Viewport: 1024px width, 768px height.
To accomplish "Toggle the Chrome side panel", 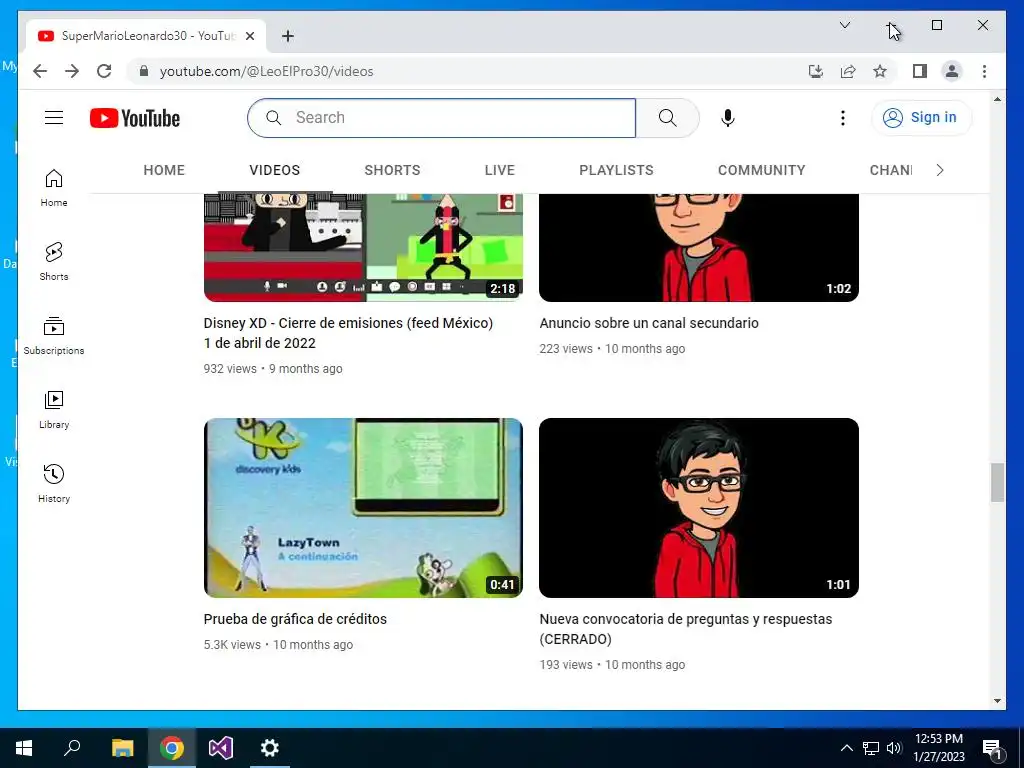I will click(x=920, y=71).
